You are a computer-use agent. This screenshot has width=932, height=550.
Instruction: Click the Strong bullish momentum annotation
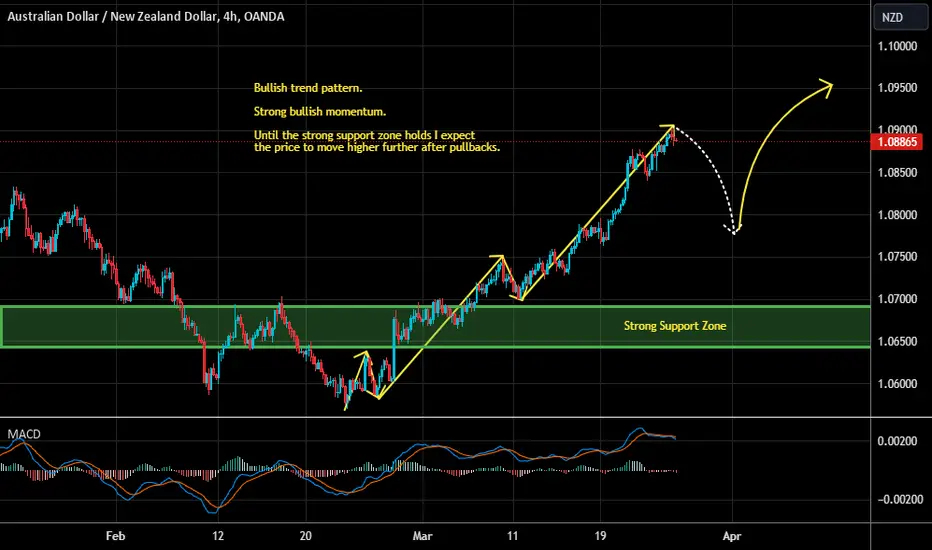pyautogui.click(x=320, y=112)
